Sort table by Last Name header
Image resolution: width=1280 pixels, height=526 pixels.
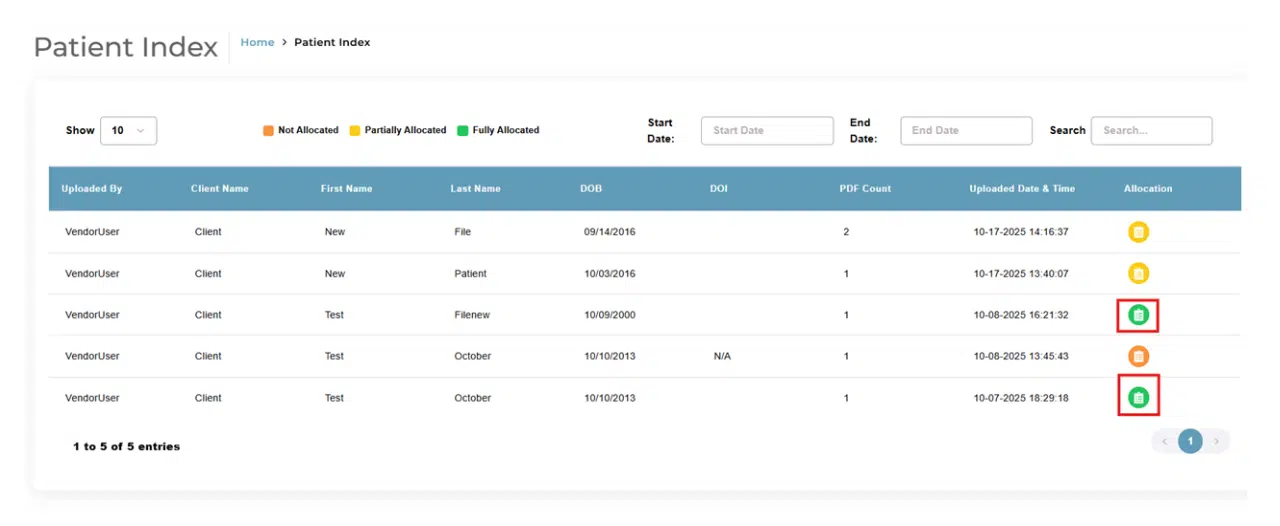pyautogui.click(x=475, y=188)
